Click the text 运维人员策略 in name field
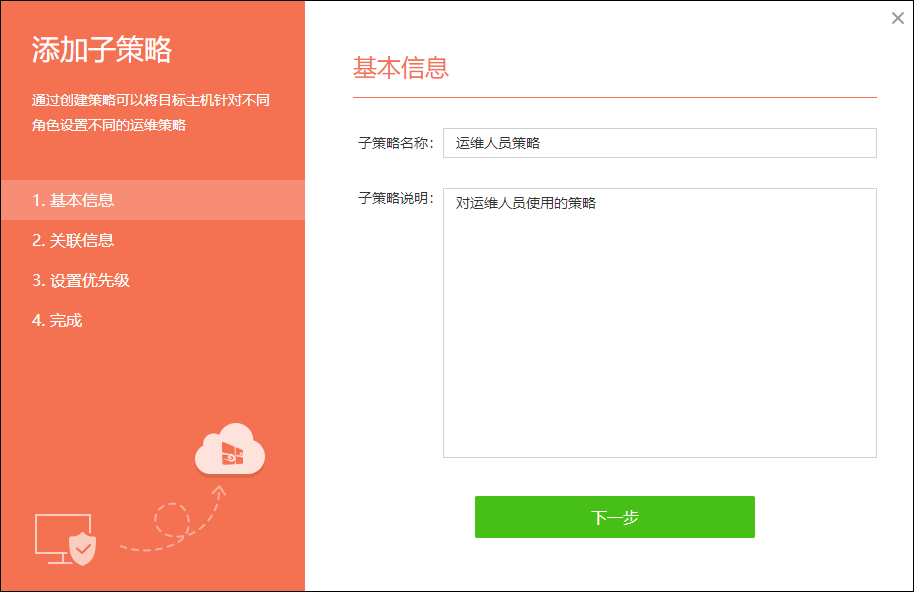Image resolution: width=914 pixels, height=592 pixels. pos(498,143)
